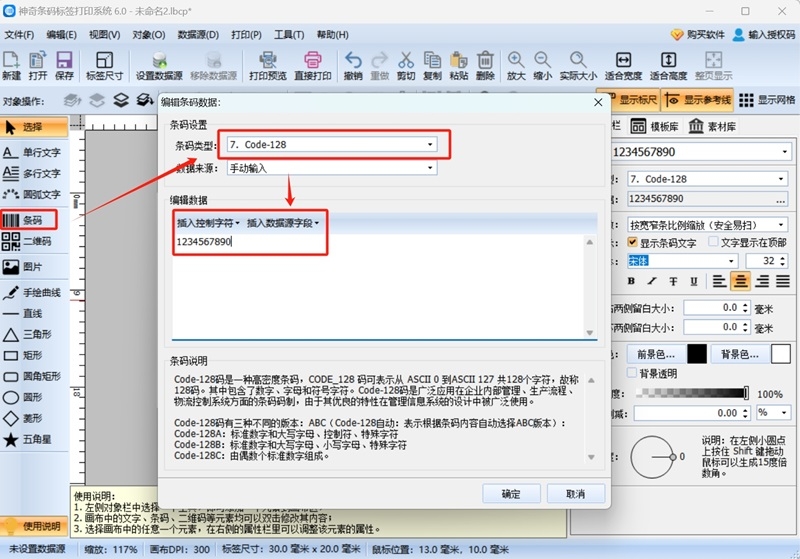Copy object with 复制 icon

(x=432, y=65)
